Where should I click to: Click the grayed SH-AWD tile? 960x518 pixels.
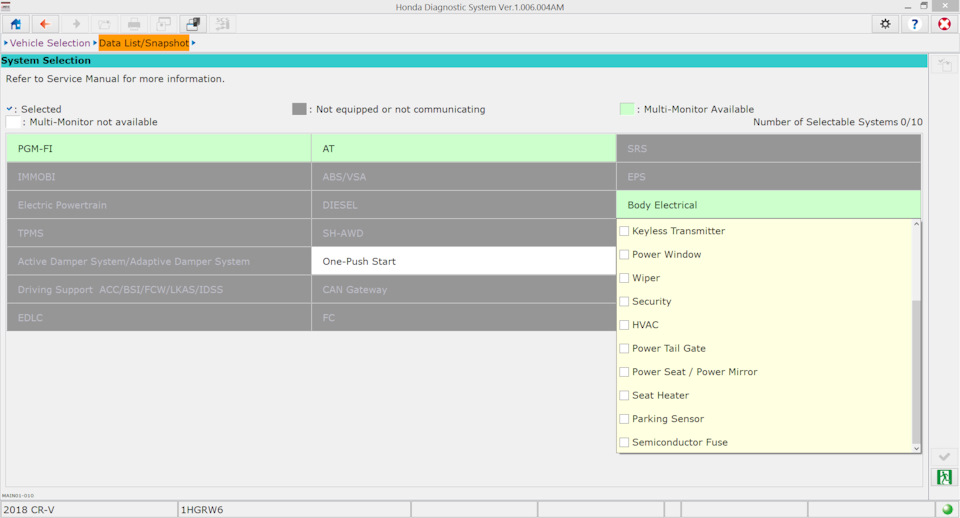point(463,233)
